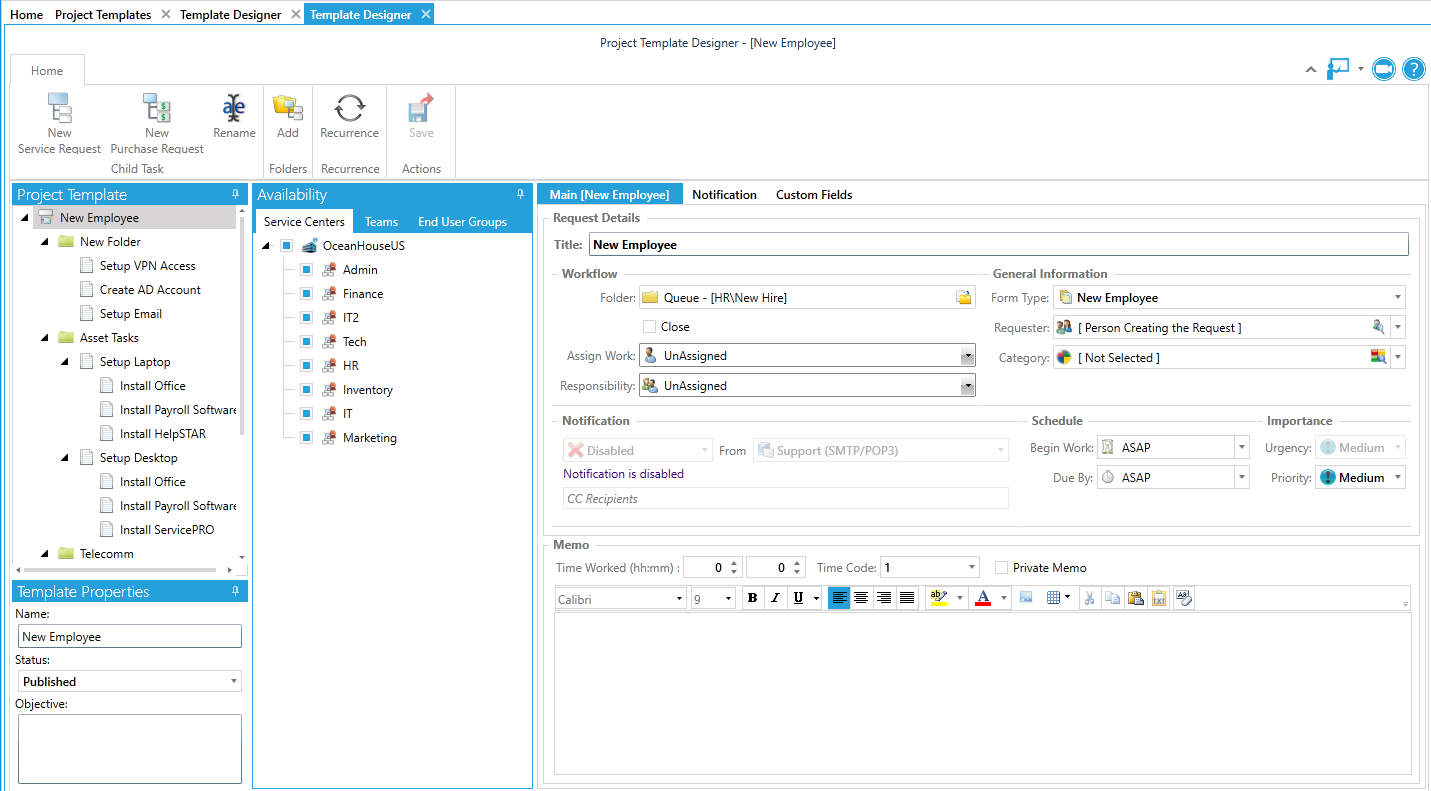The image size is (1431, 791).
Task: Toggle Finance service center checkbox
Action: pos(307,294)
